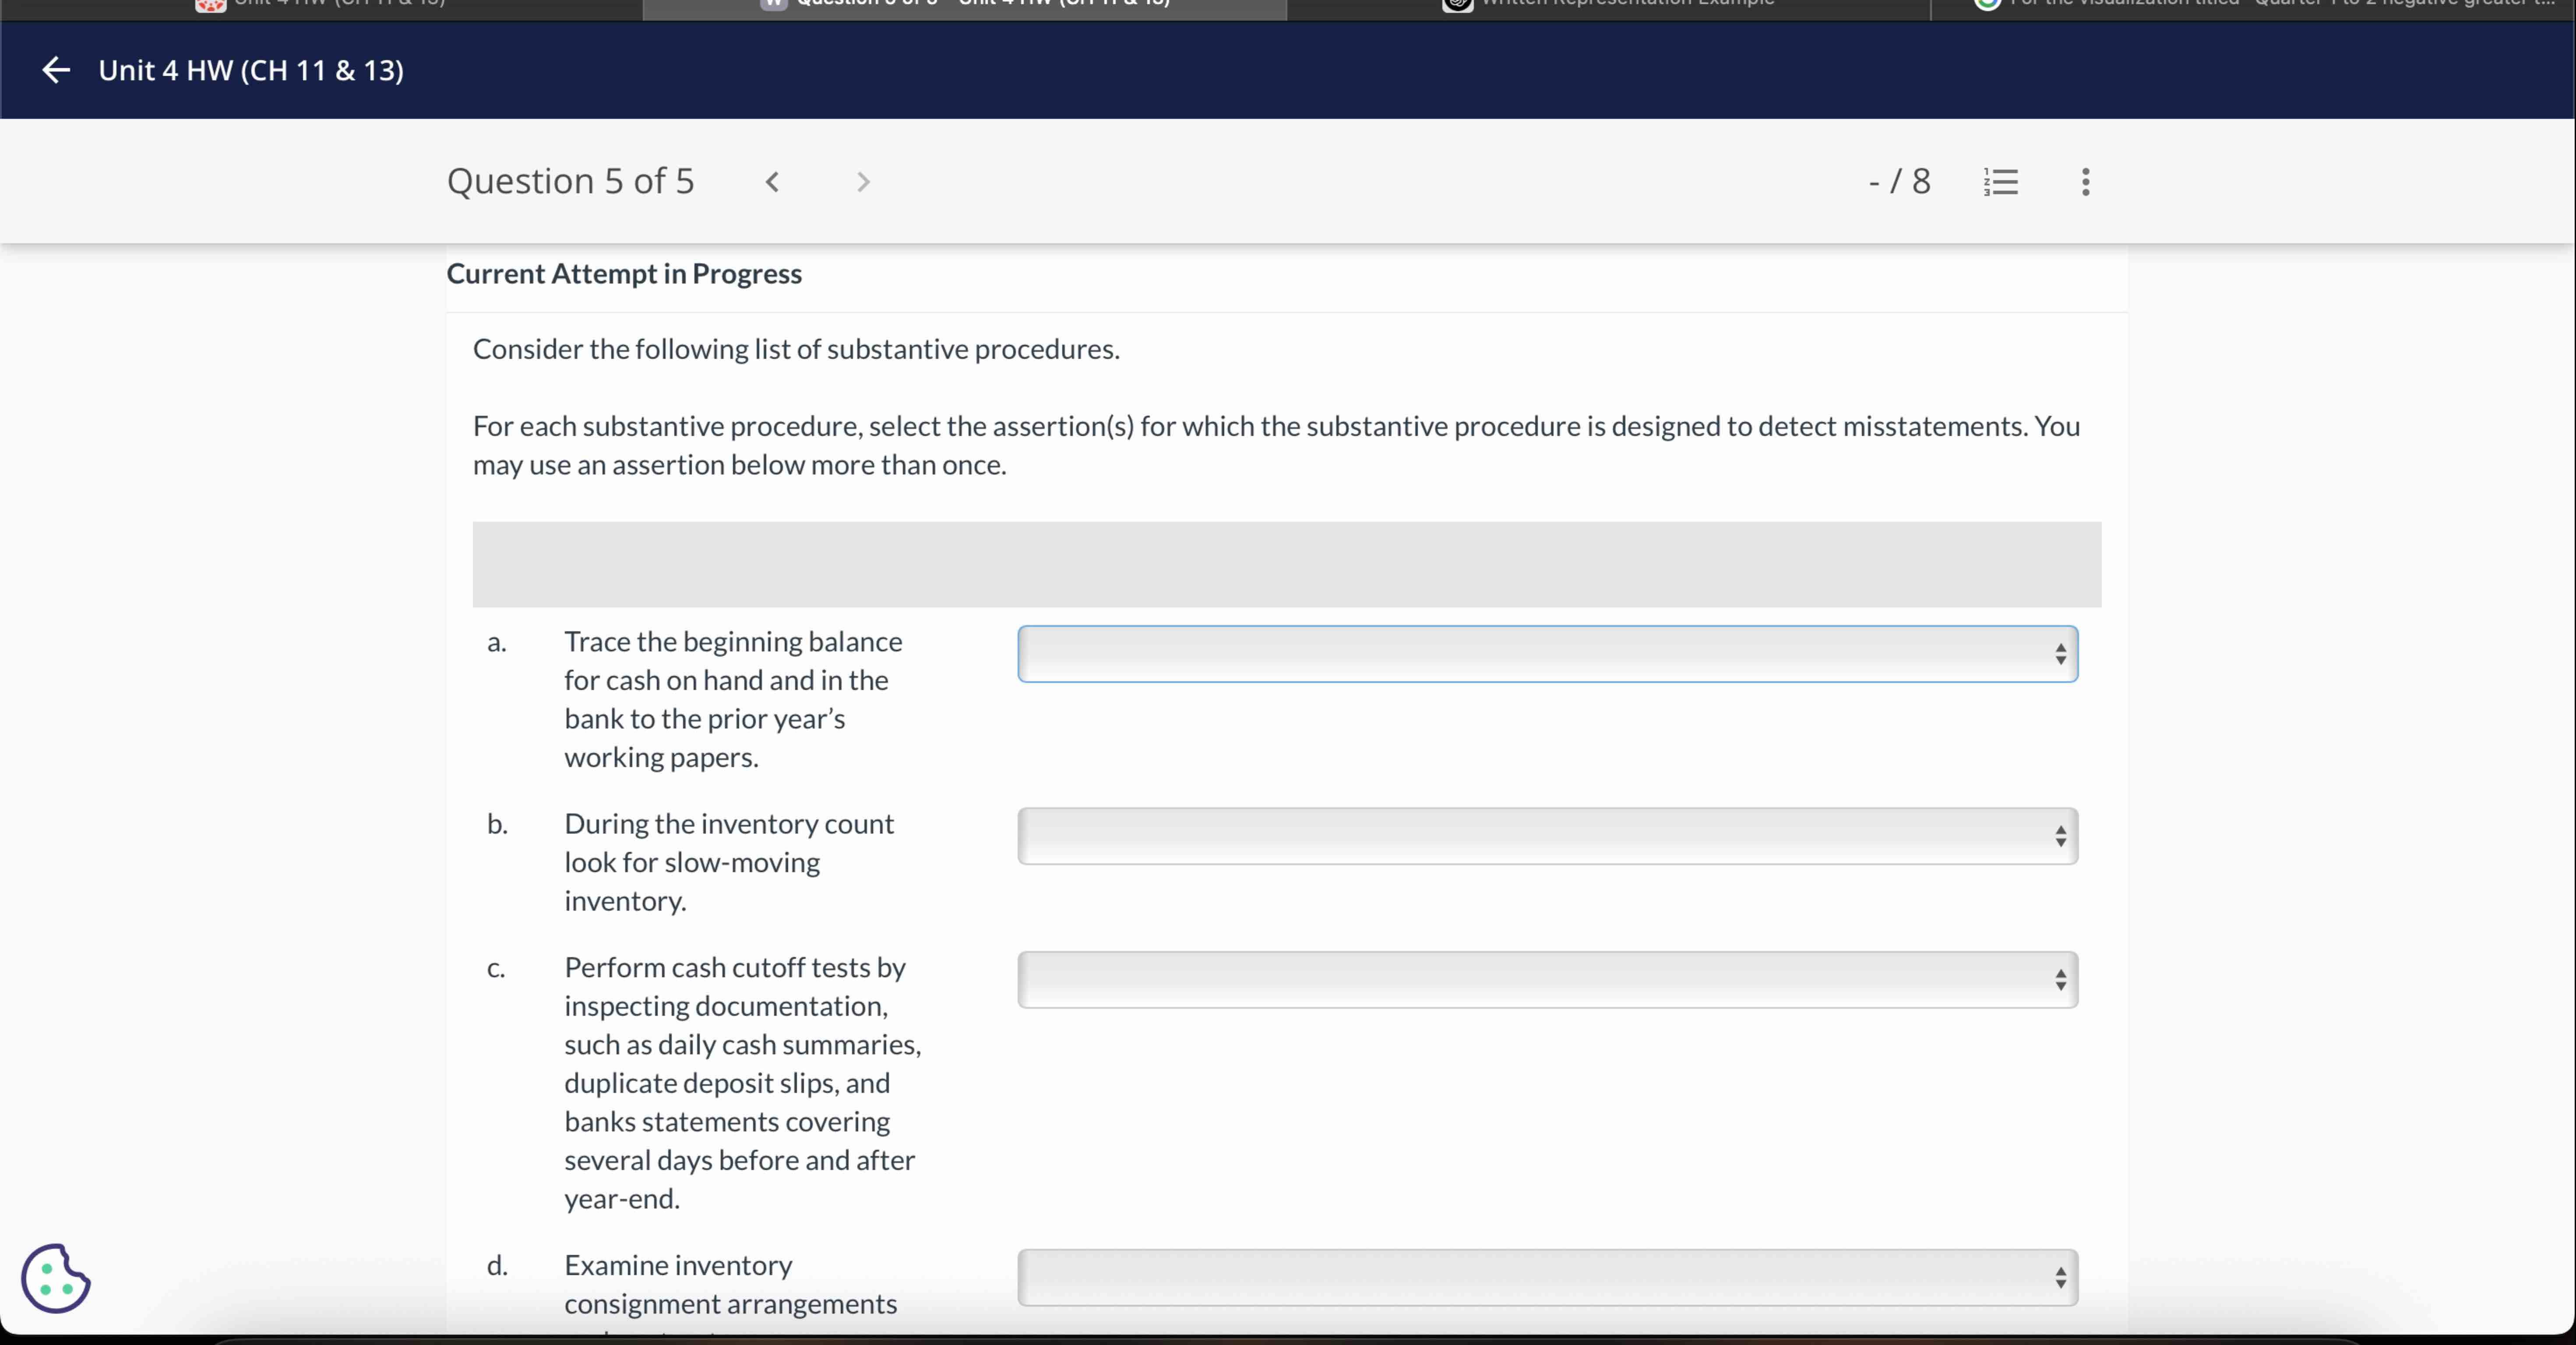Click the back arrow next to Unit 4 HW
The width and height of the screenshot is (2576, 1345).
[x=56, y=70]
